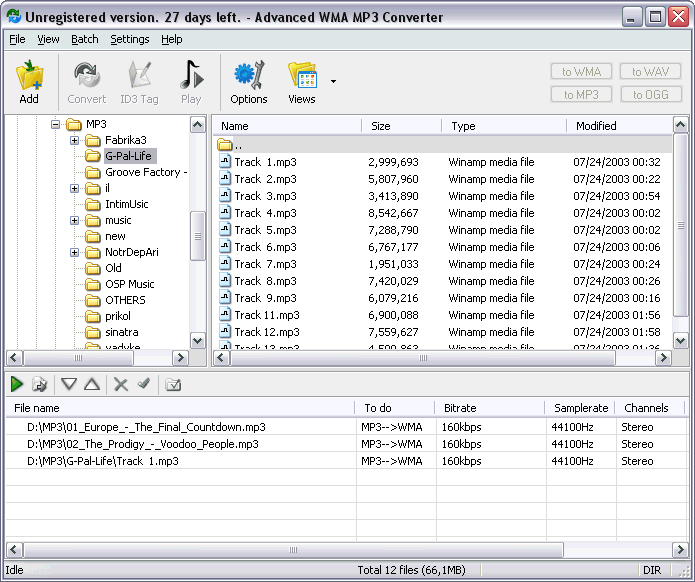Open the File menu

[17, 39]
